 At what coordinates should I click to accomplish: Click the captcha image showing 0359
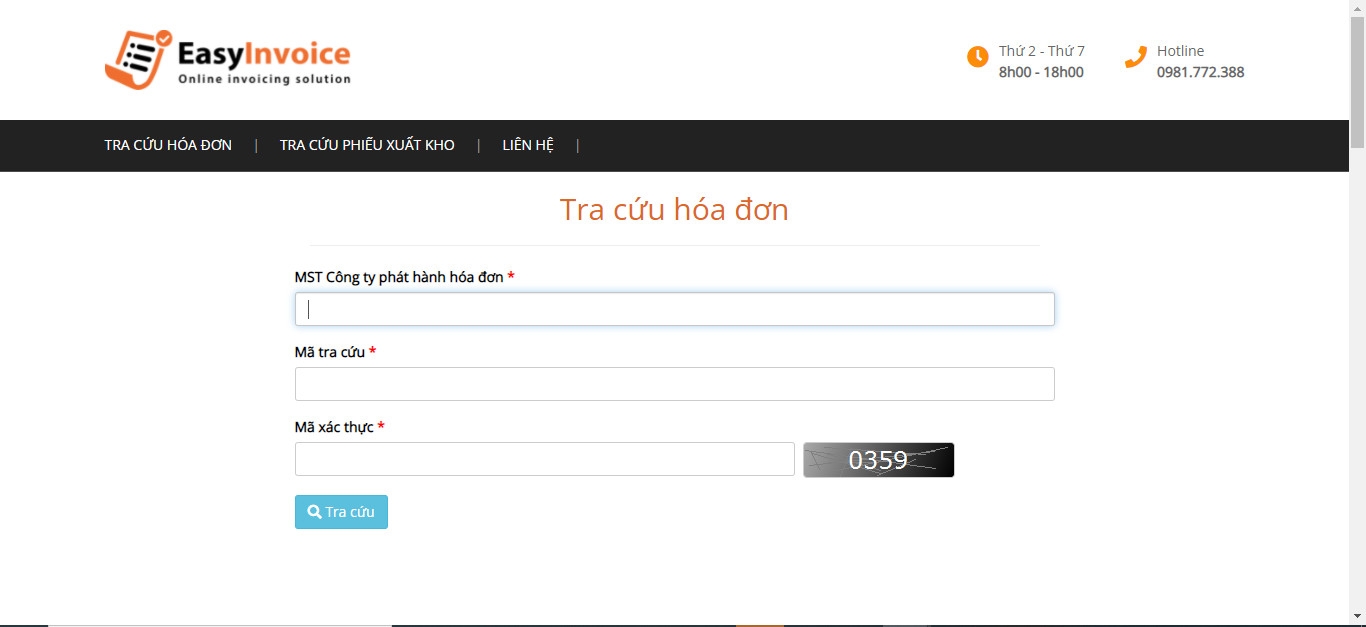878,459
